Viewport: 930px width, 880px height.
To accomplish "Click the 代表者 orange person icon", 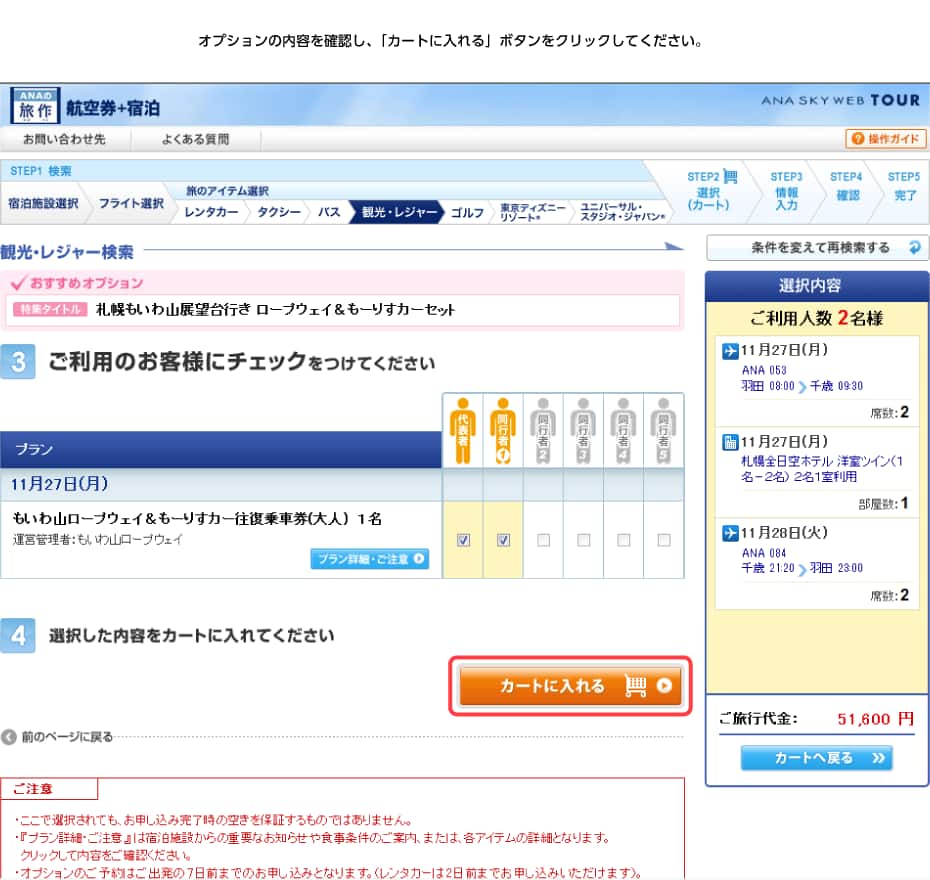I will (x=462, y=430).
